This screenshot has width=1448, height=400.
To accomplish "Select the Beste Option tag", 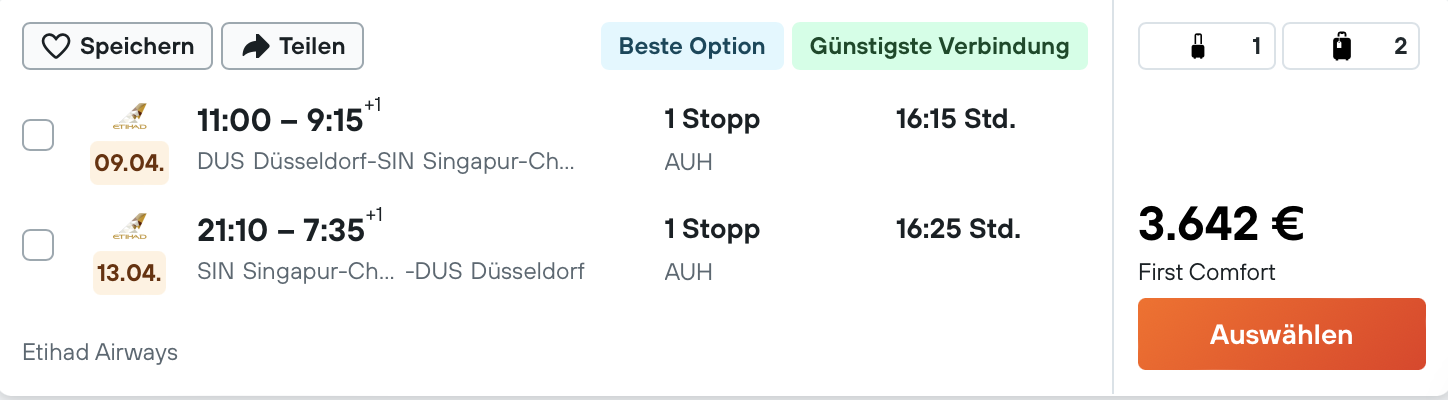I will click(692, 46).
